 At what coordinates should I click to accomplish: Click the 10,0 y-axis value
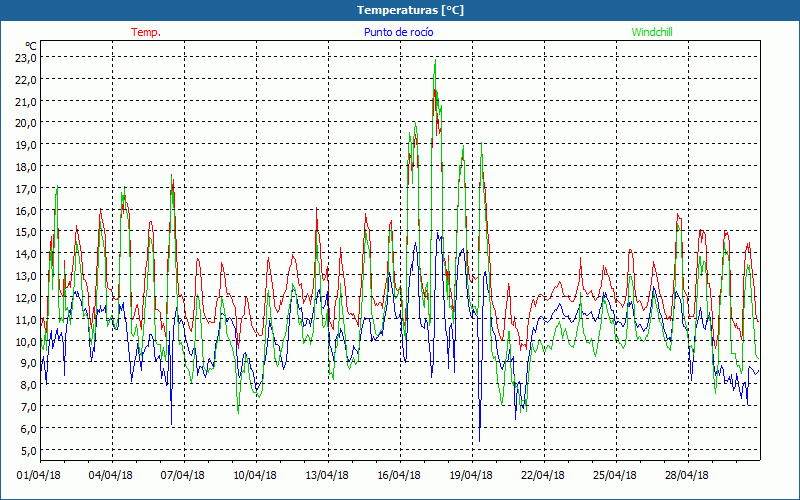[26, 341]
